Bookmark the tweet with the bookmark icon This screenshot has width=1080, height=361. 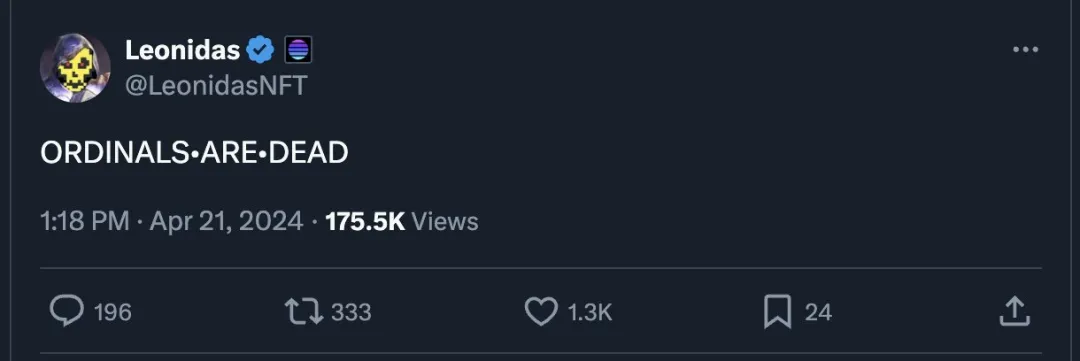tap(777, 312)
